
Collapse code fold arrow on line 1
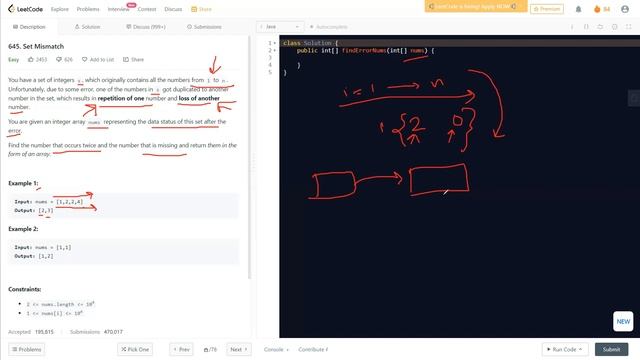click(x=275, y=43)
